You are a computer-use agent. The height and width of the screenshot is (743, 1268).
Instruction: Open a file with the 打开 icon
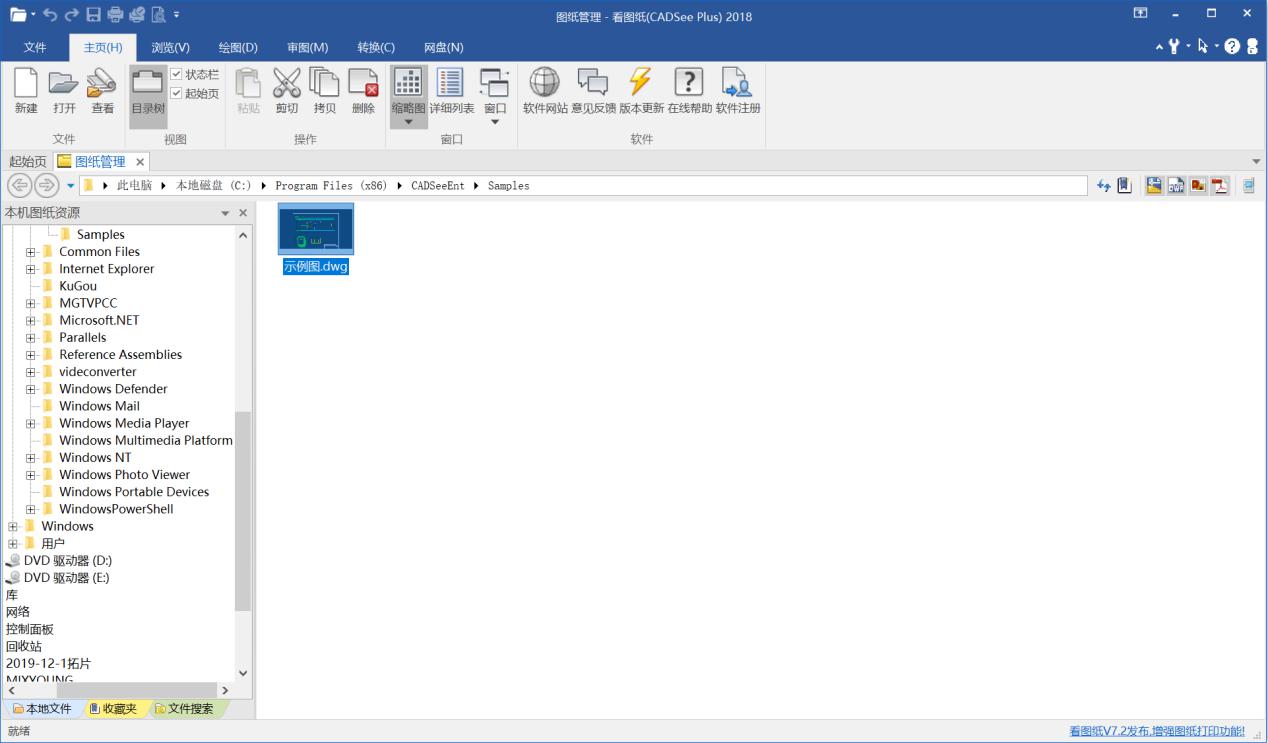click(x=64, y=90)
